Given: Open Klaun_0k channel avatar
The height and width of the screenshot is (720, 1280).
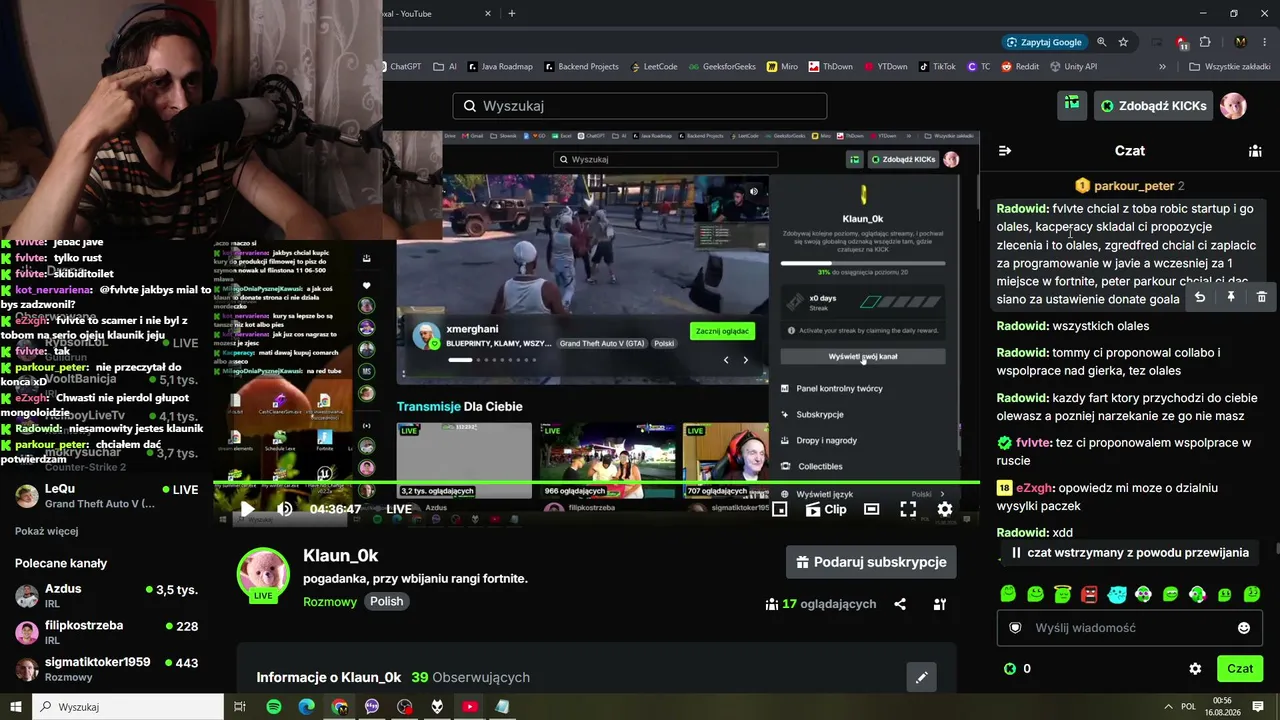Looking at the screenshot, I should tap(263, 574).
